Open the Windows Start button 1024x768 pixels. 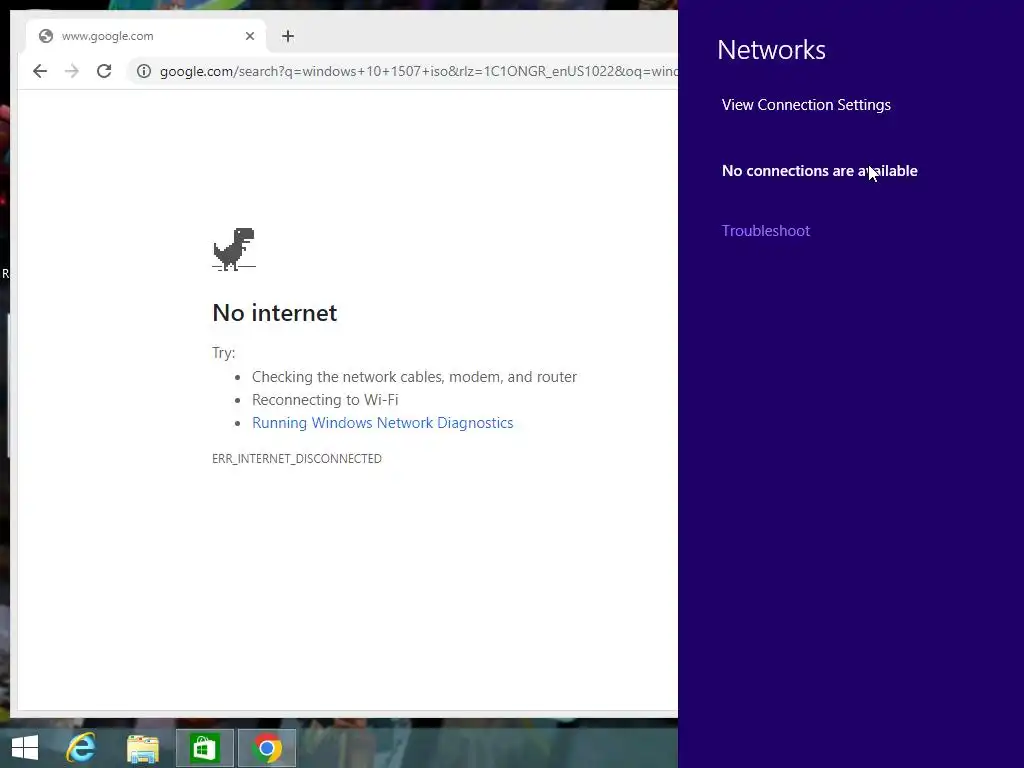pyautogui.click(x=25, y=748)
